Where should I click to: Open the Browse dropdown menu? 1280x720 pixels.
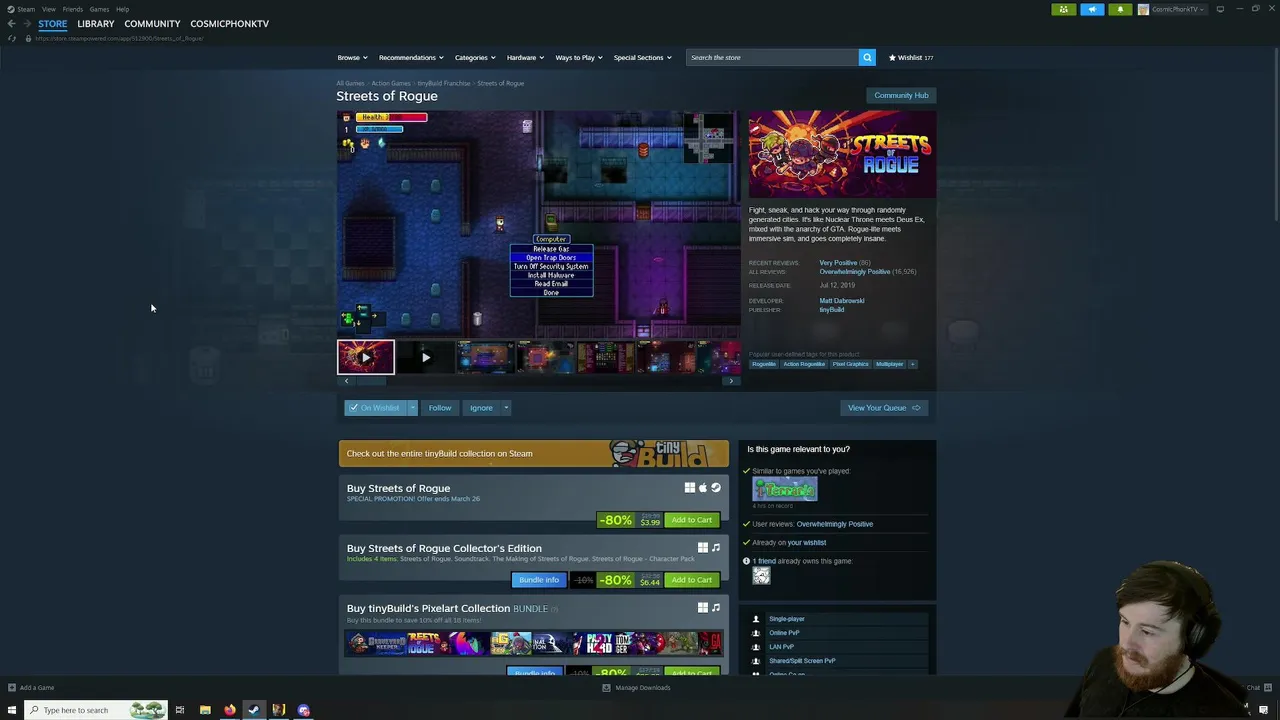(352, 57)
